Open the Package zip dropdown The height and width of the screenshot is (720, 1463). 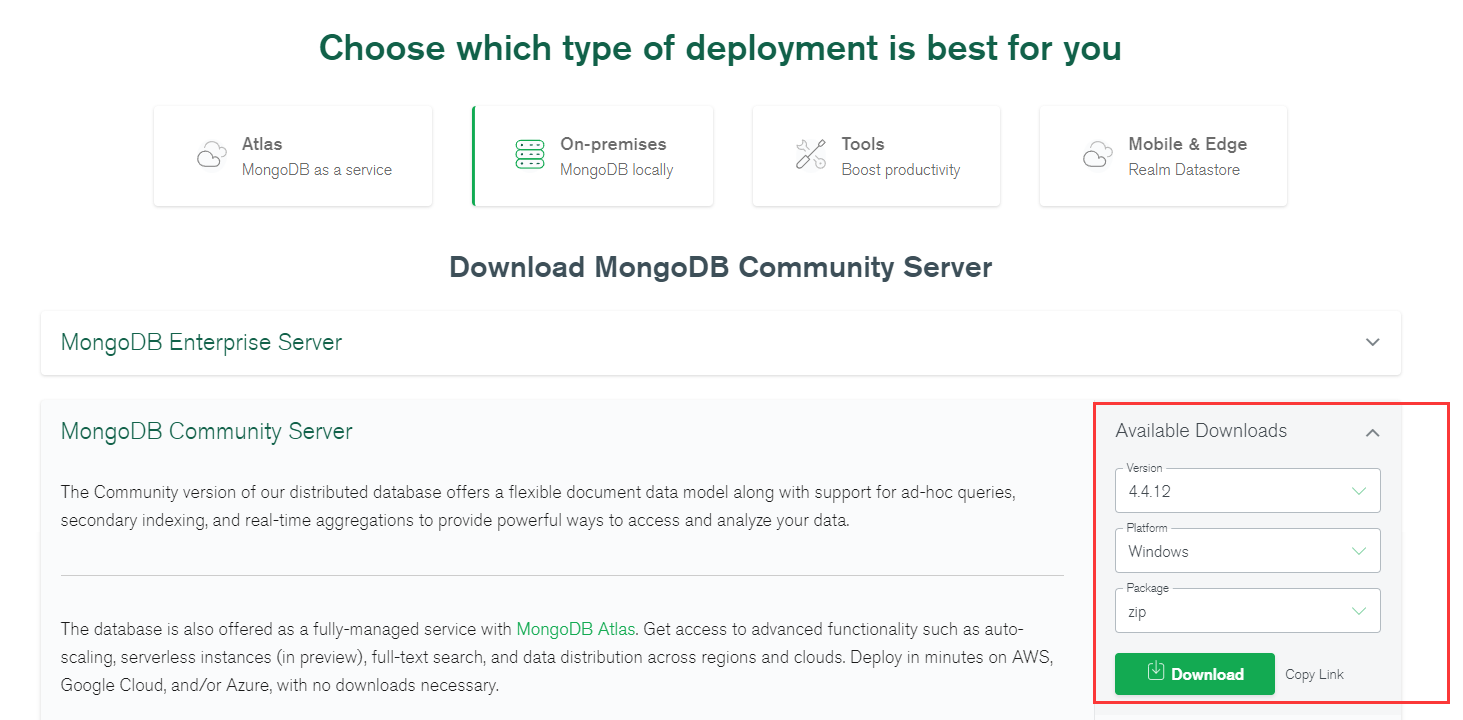[1248, 611]
